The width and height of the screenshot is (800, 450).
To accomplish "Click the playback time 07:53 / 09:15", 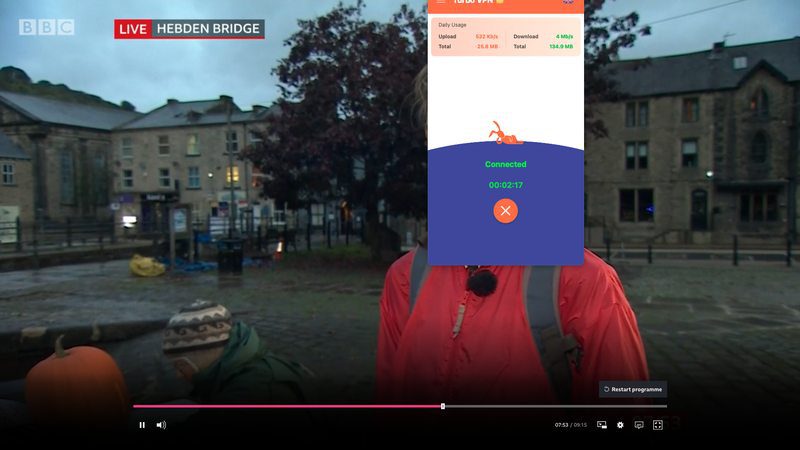I will coord(571,425).
